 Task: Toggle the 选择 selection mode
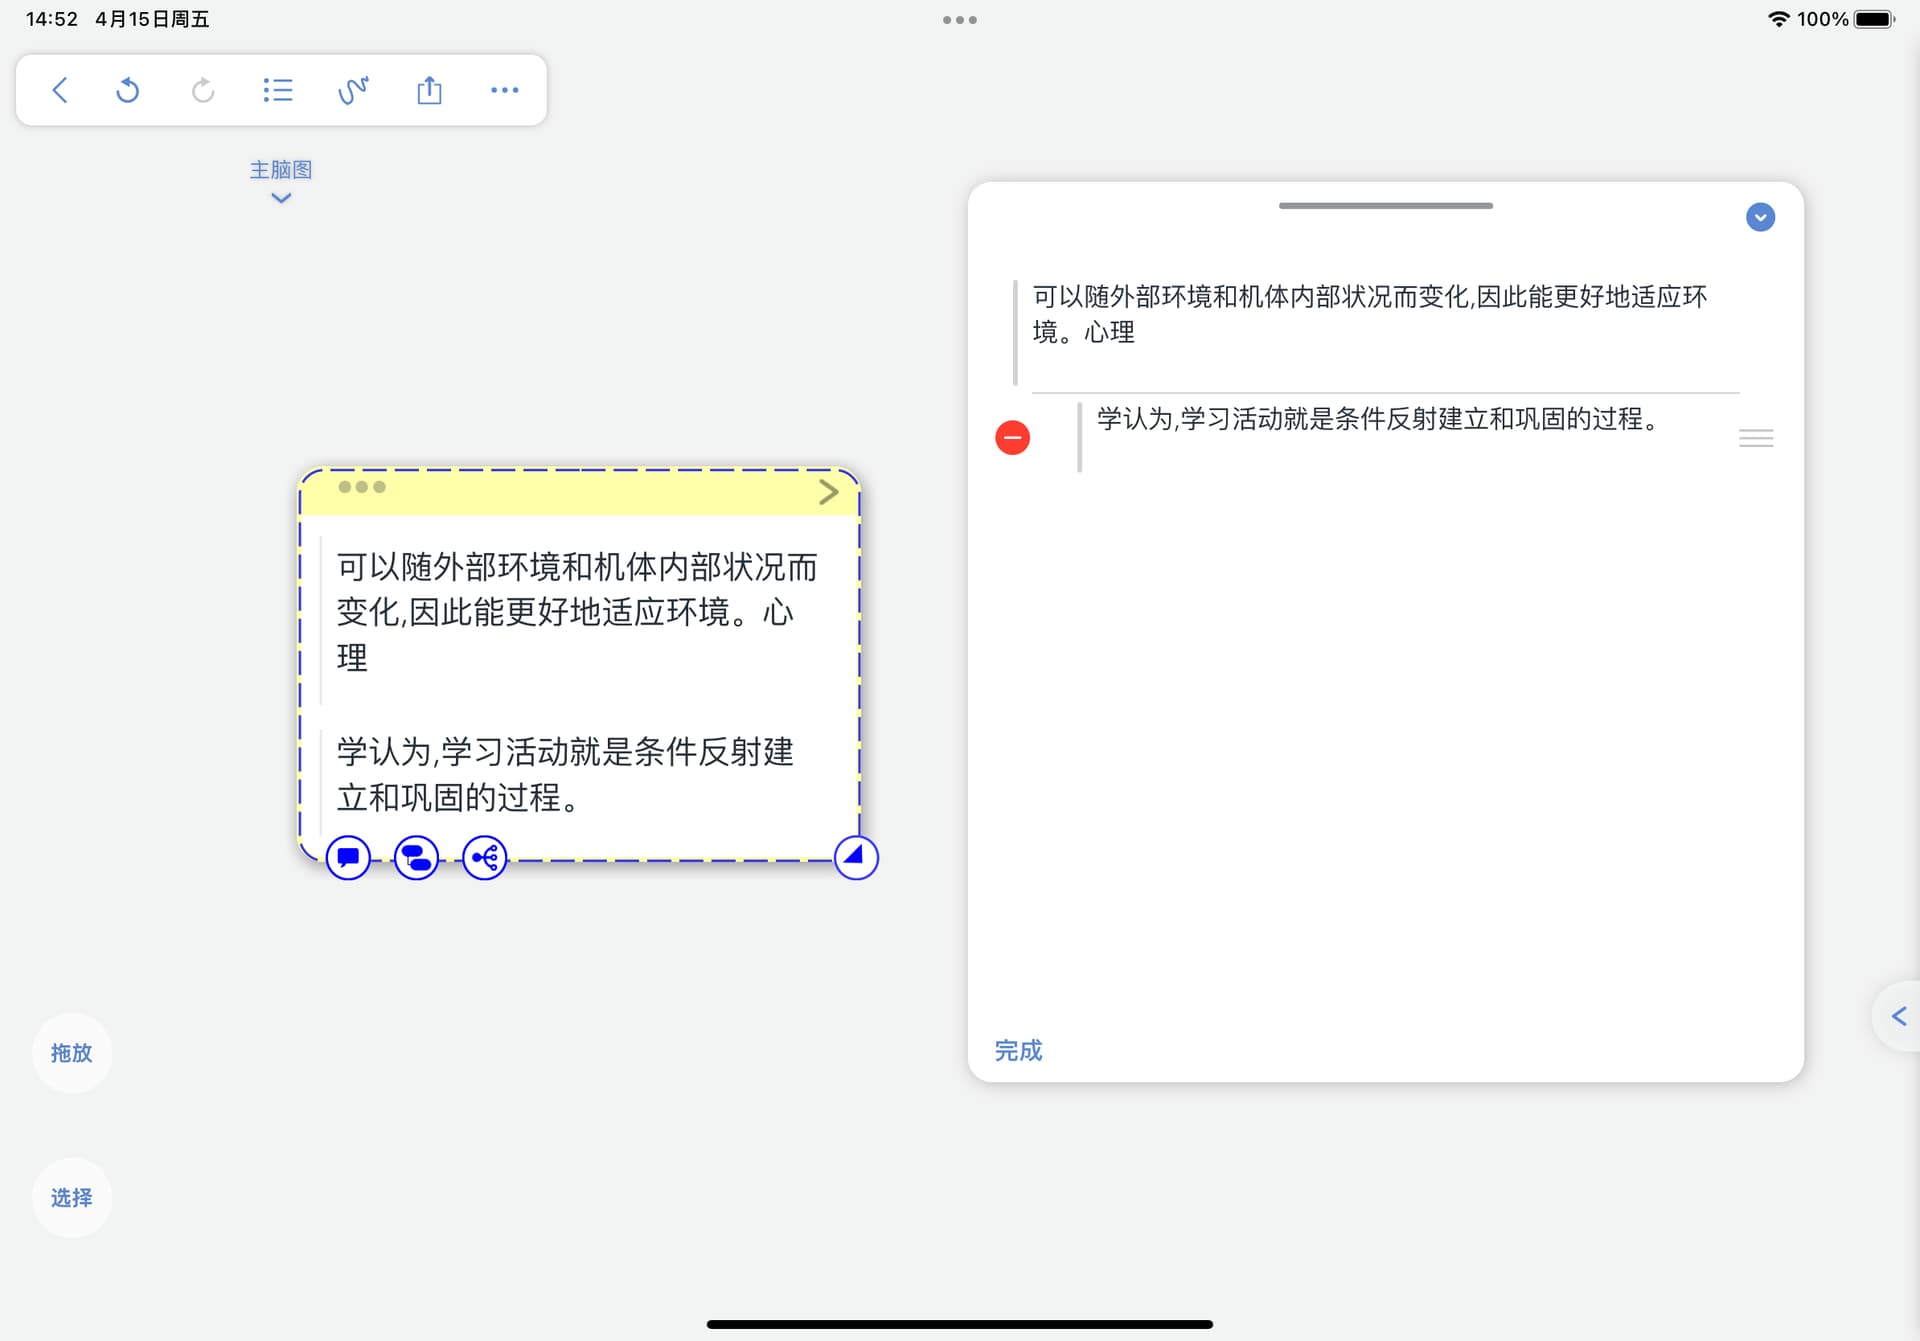tap(71, 1197)
